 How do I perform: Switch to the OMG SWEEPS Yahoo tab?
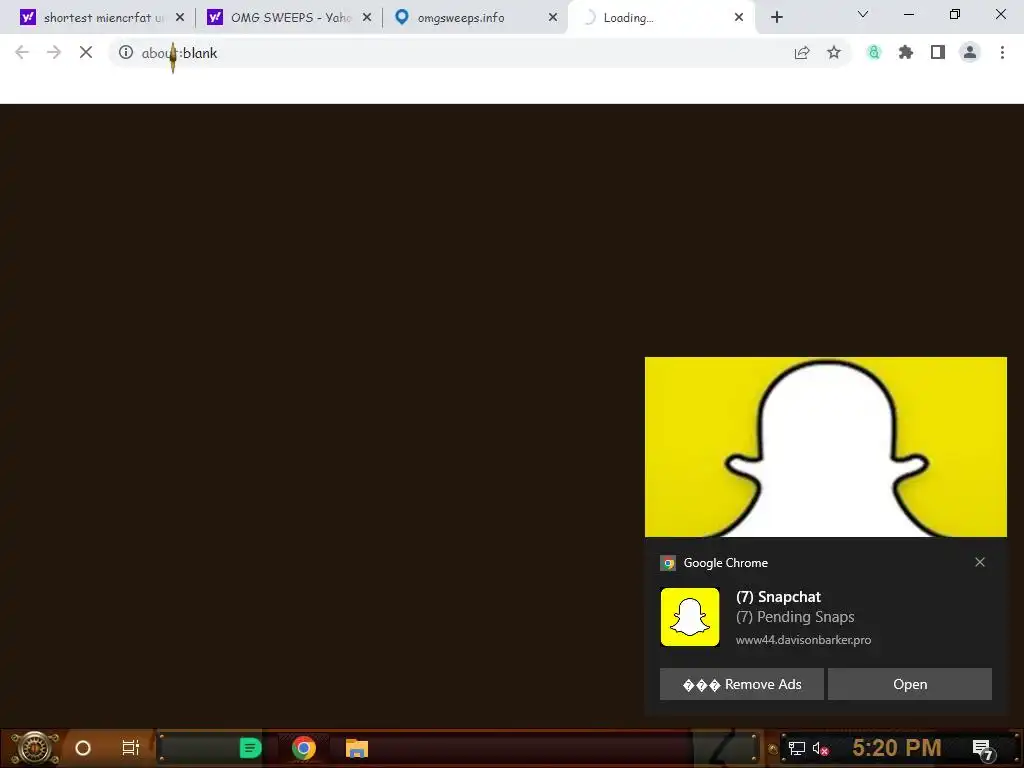[x=287, y=18]
